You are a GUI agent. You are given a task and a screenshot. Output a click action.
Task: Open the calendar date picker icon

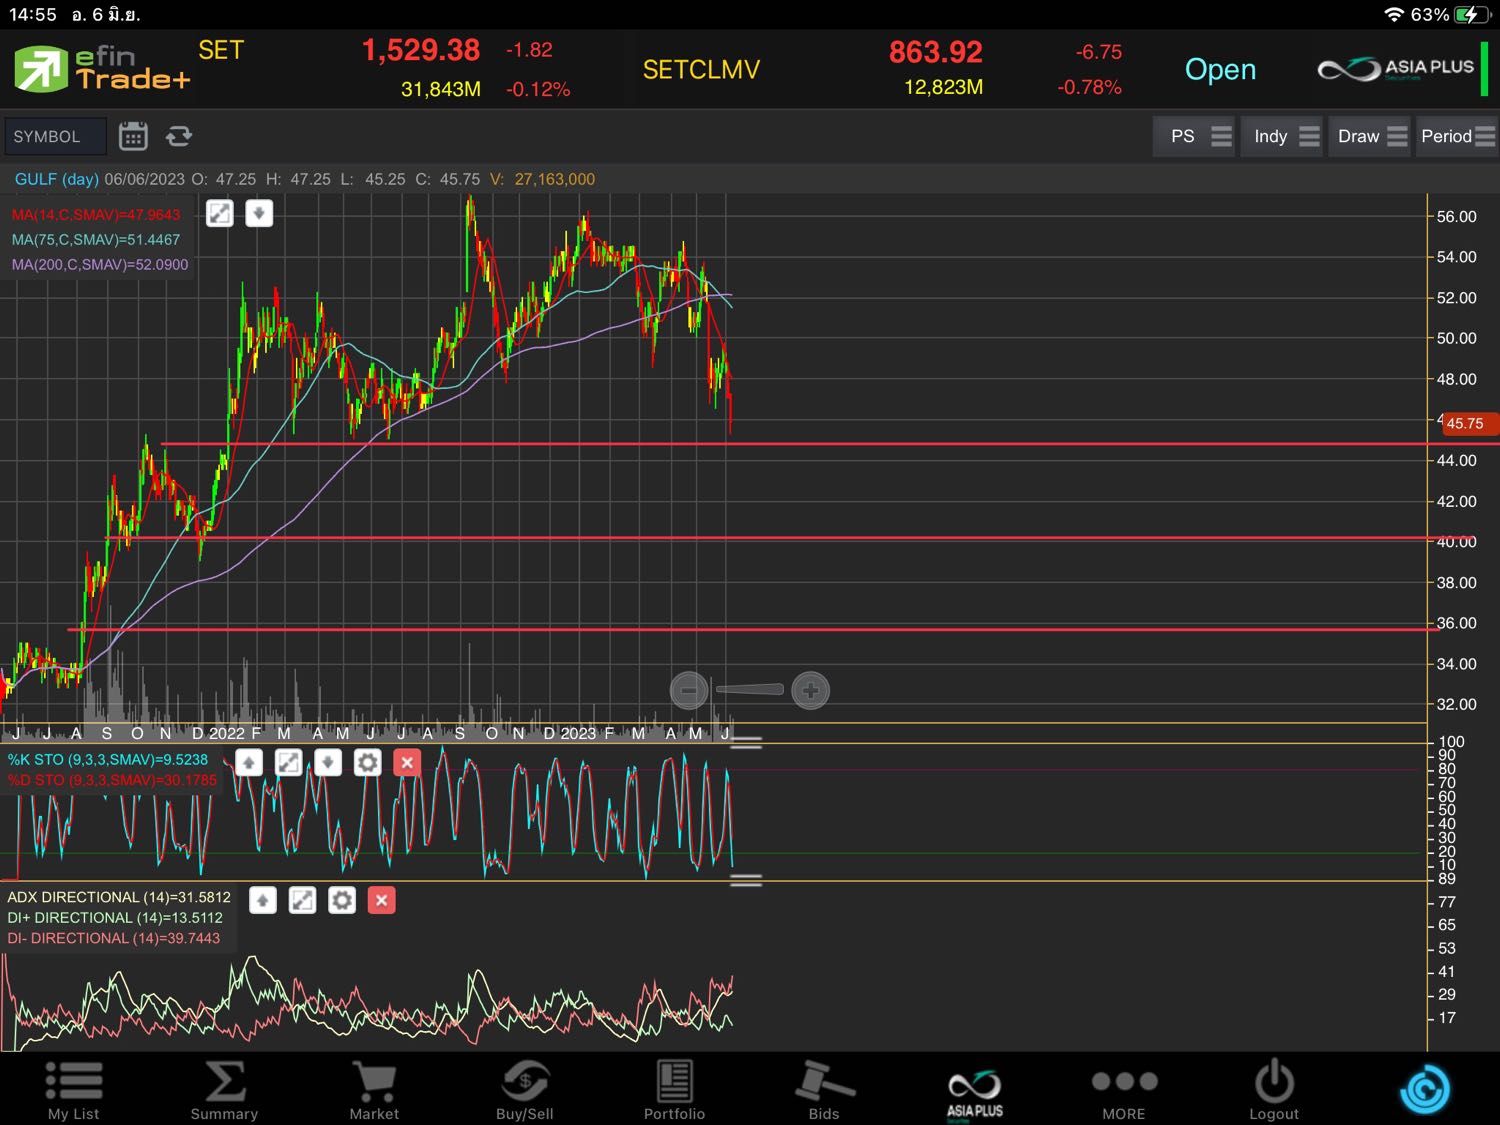(x=133, y=136)
